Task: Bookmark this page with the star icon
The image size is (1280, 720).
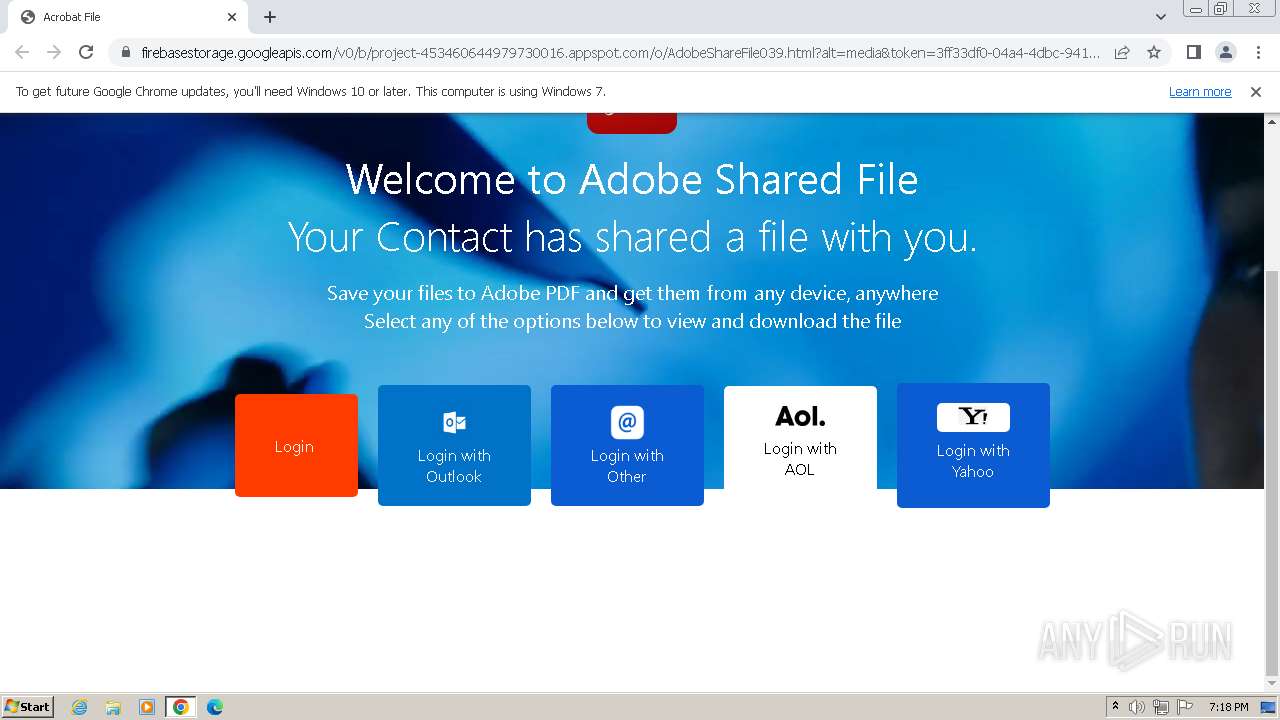Action: pos(1154,52)
